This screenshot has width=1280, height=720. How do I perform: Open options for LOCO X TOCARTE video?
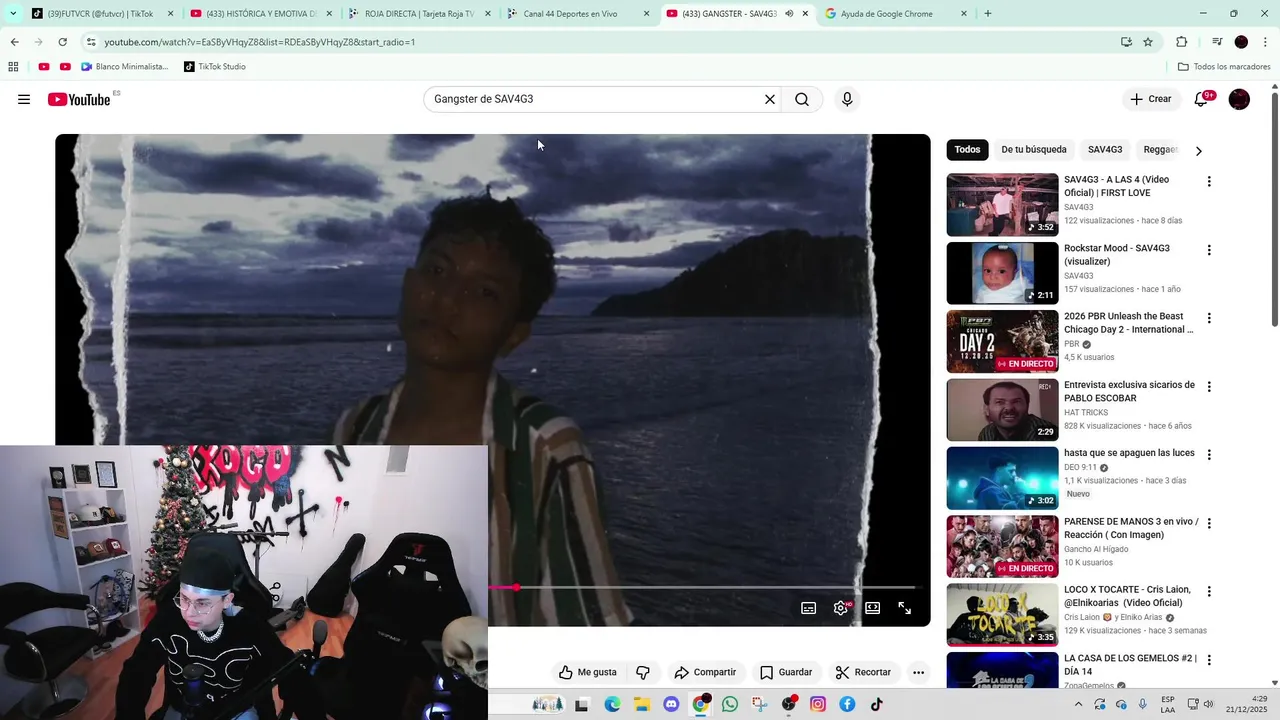[x=1208, y=591]
